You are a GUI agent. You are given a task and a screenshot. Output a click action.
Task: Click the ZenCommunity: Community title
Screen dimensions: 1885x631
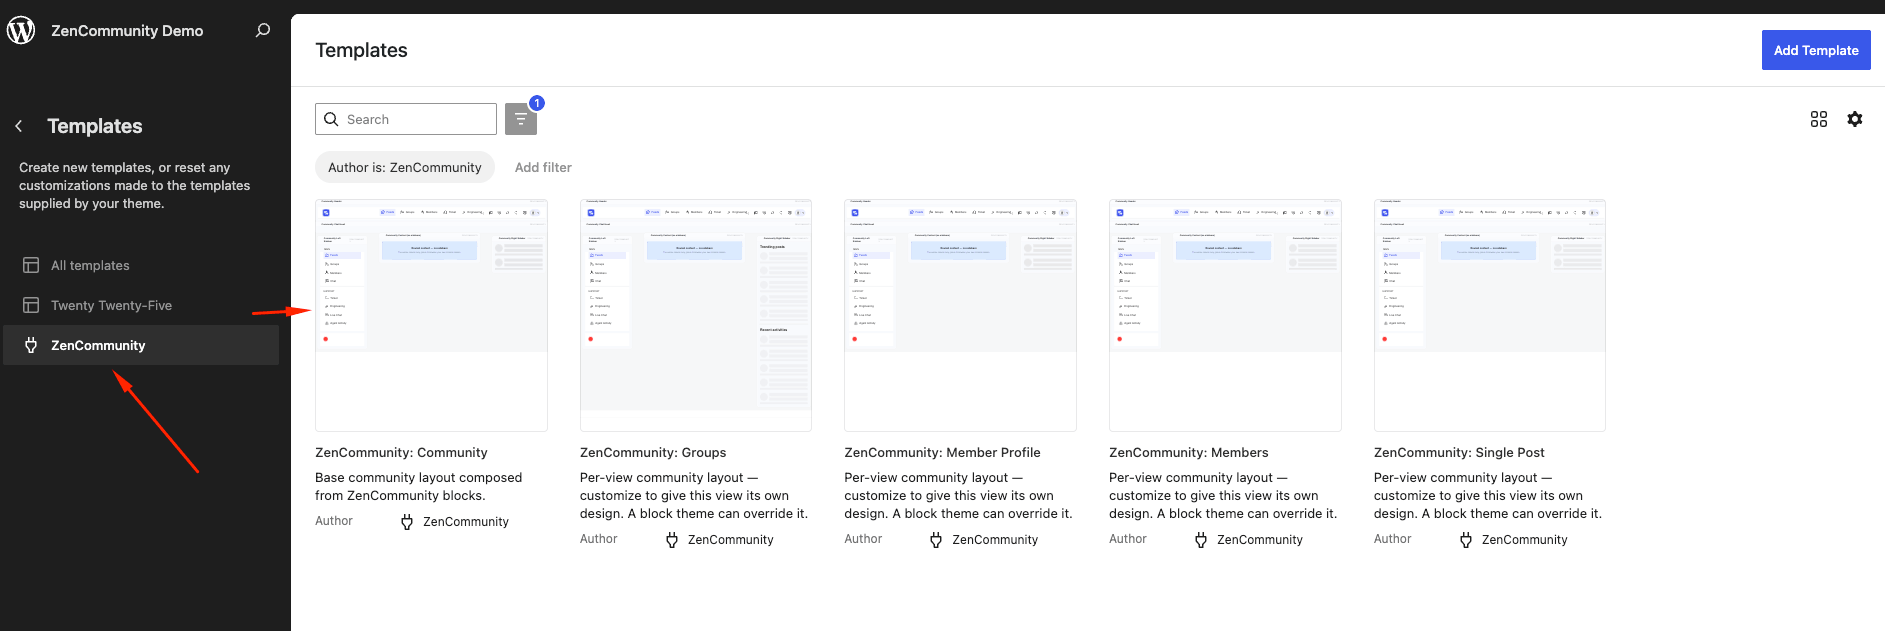click(x=401, y=453)
